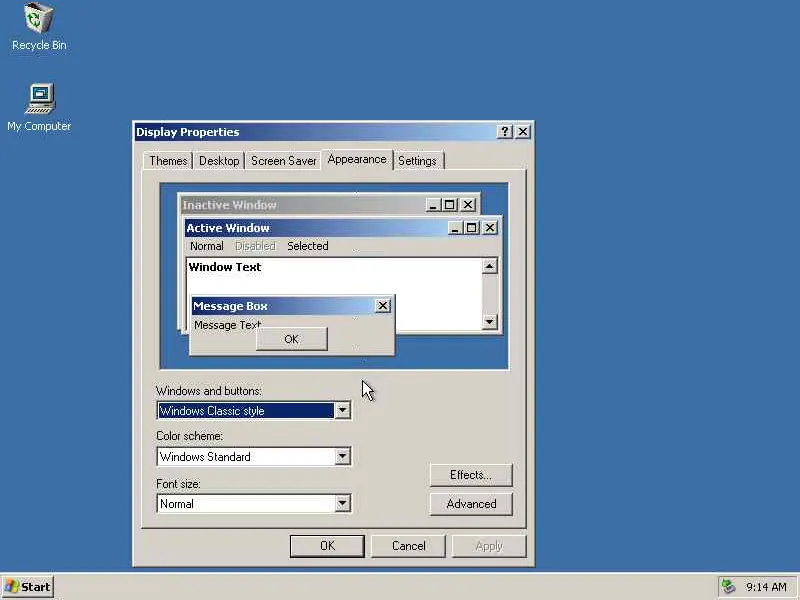Viewport: 800px width, 600px height.
Task: Click the Windows Classic style combo box
Action: 254,410
